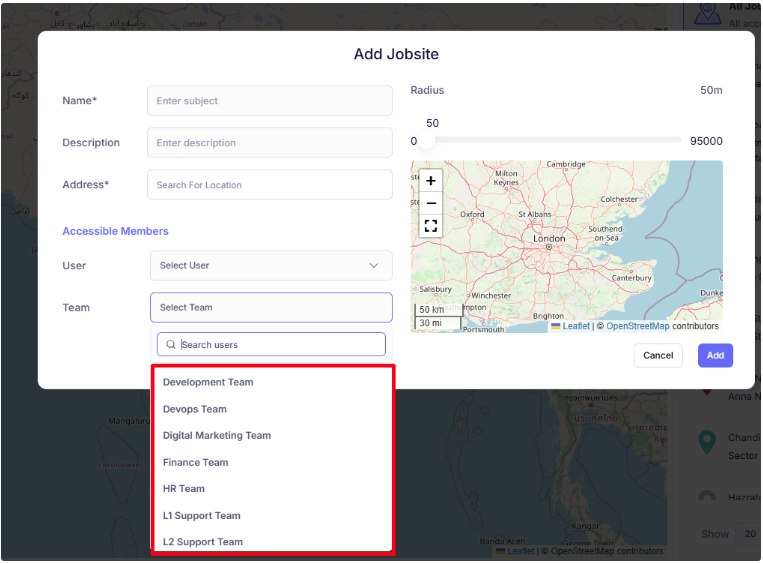Click the Cancel button
This screenshot has width=763, height=563.
coord(658,356)
